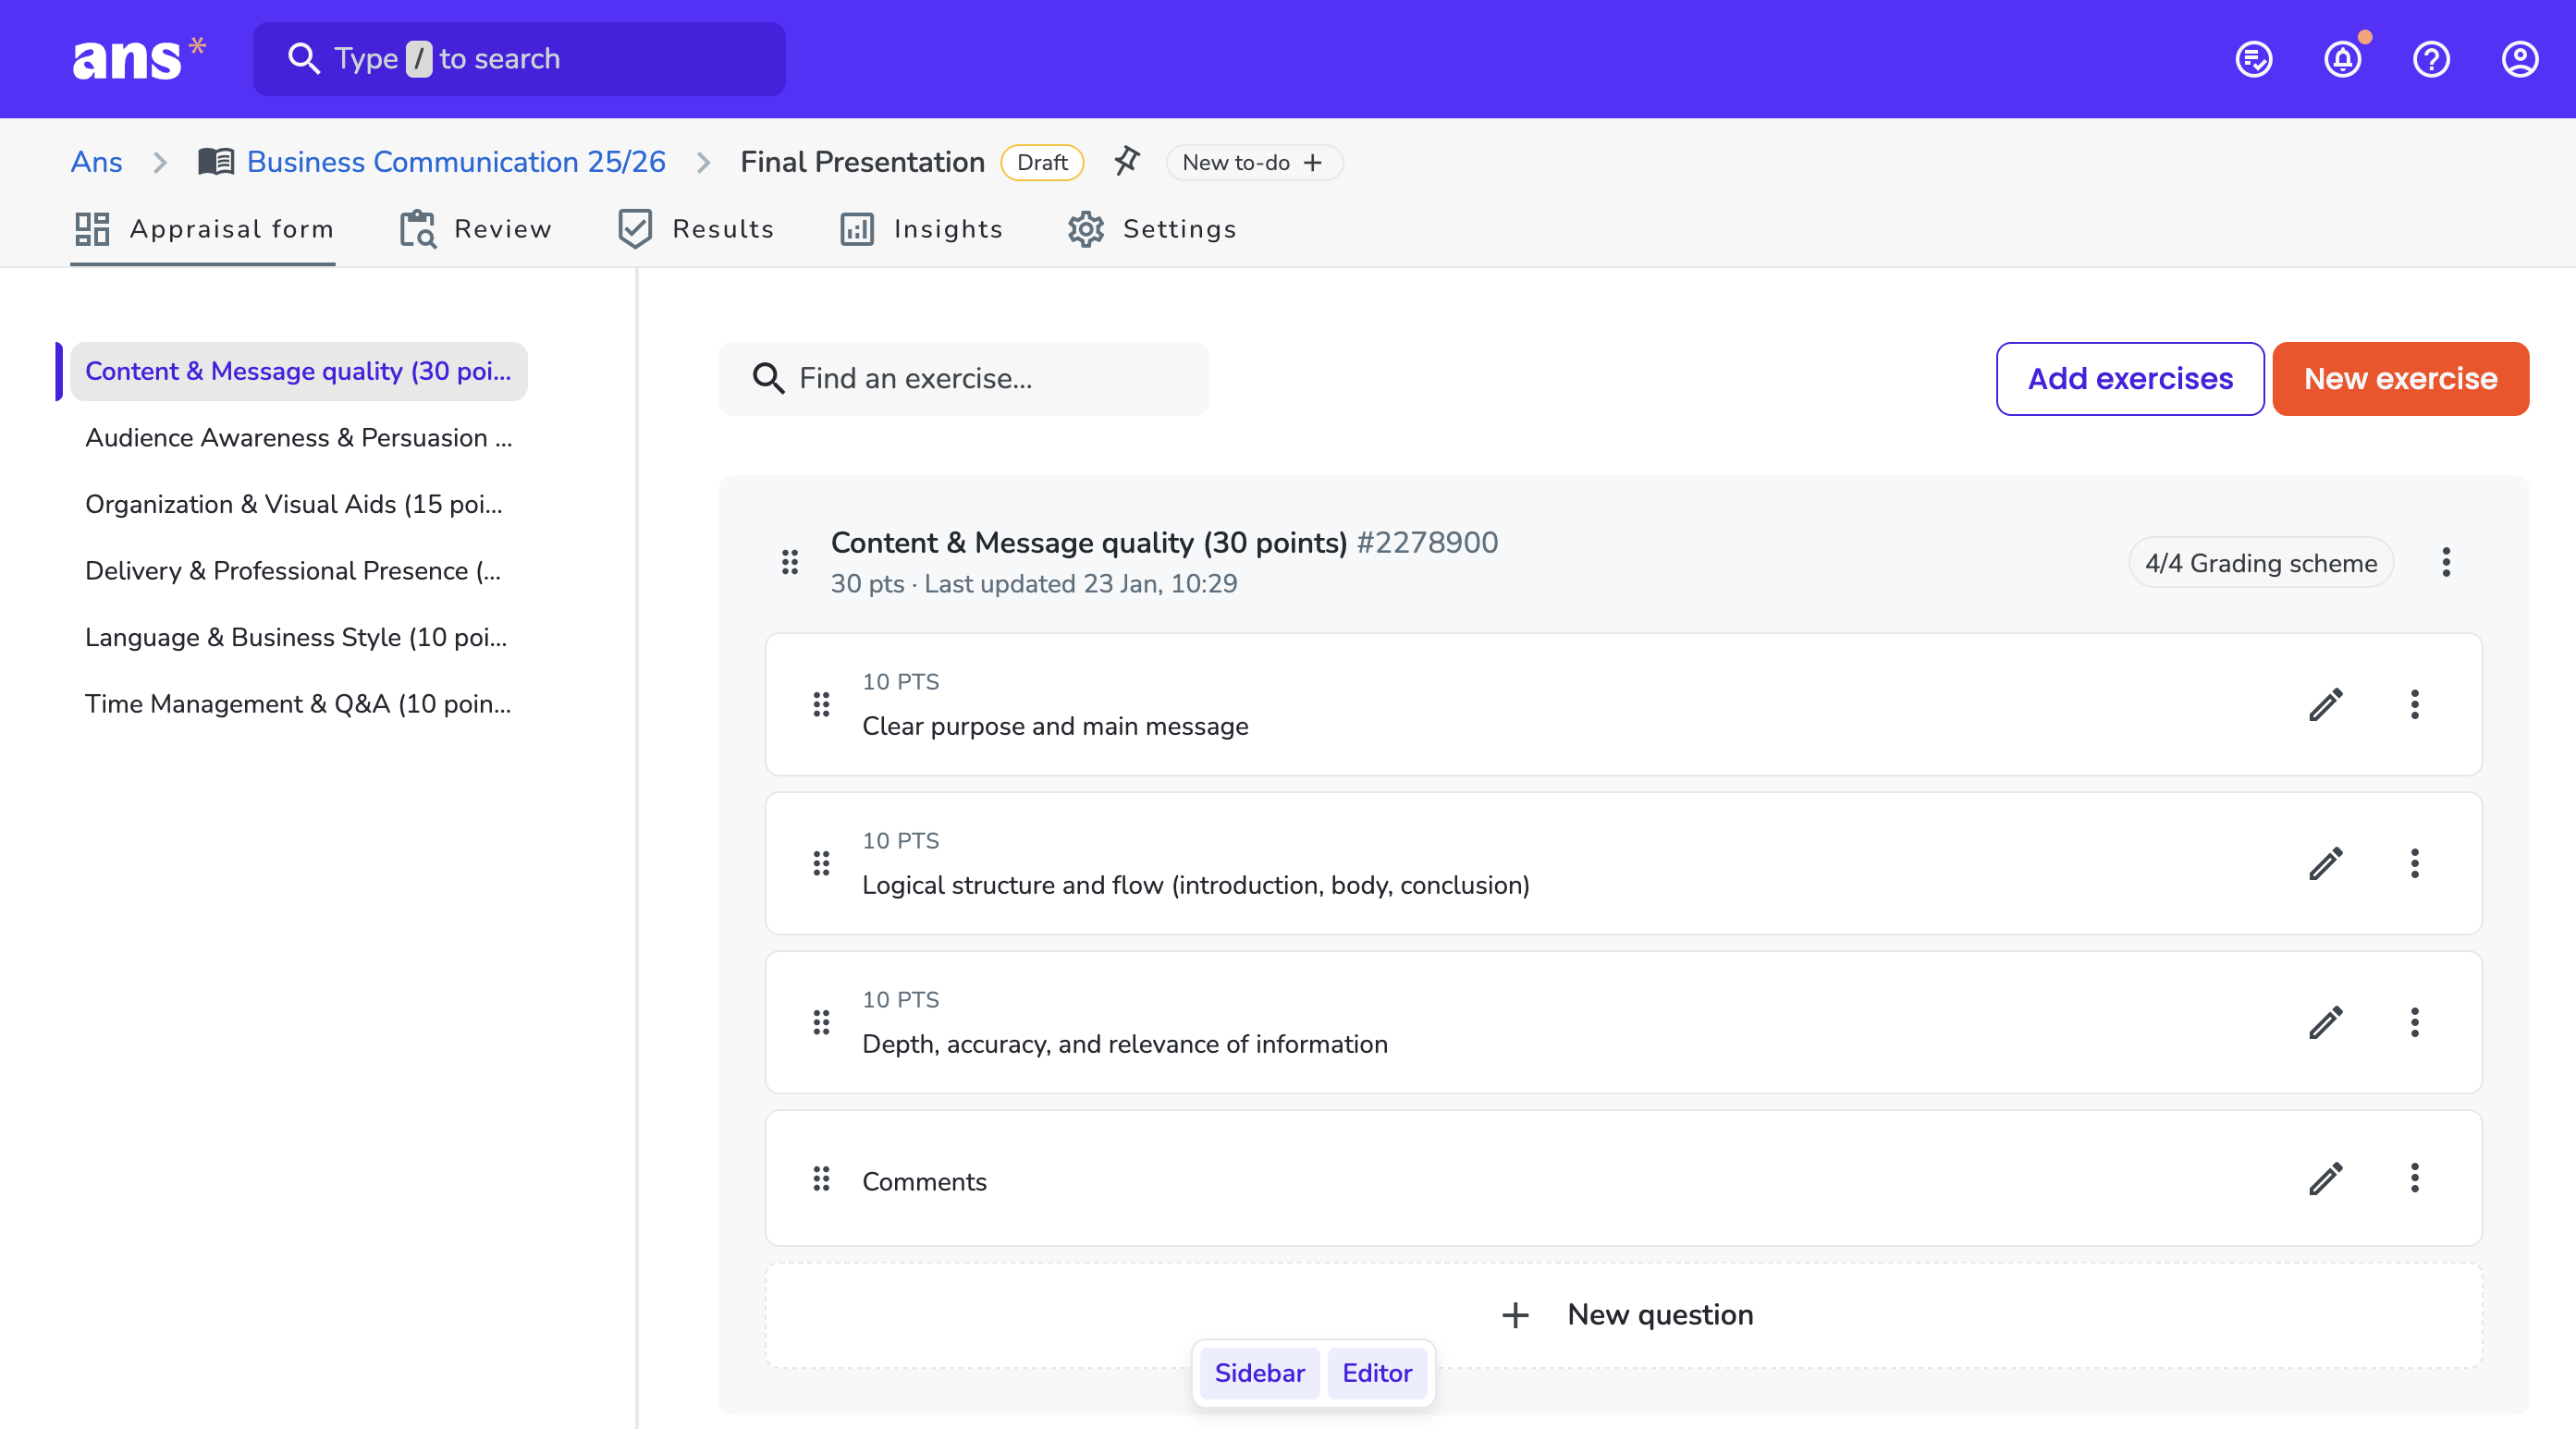
Task: Click the plus icon of New question
Action: (x=1515, y=1315)
